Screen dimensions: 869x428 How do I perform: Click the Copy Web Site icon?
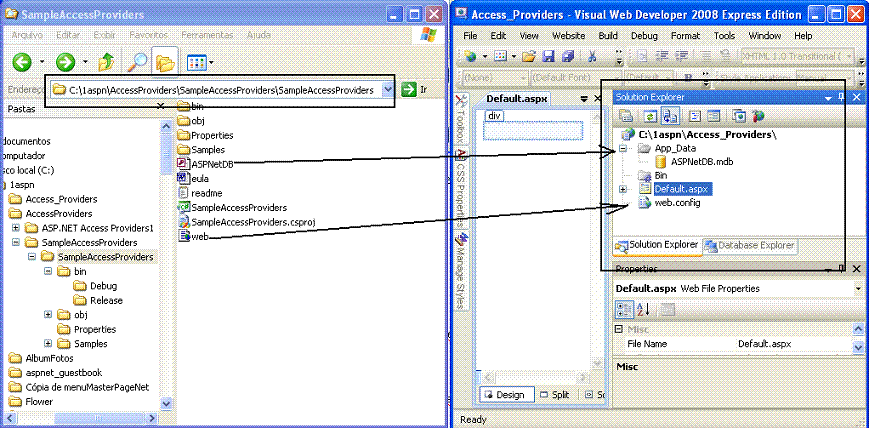point(739,116)
